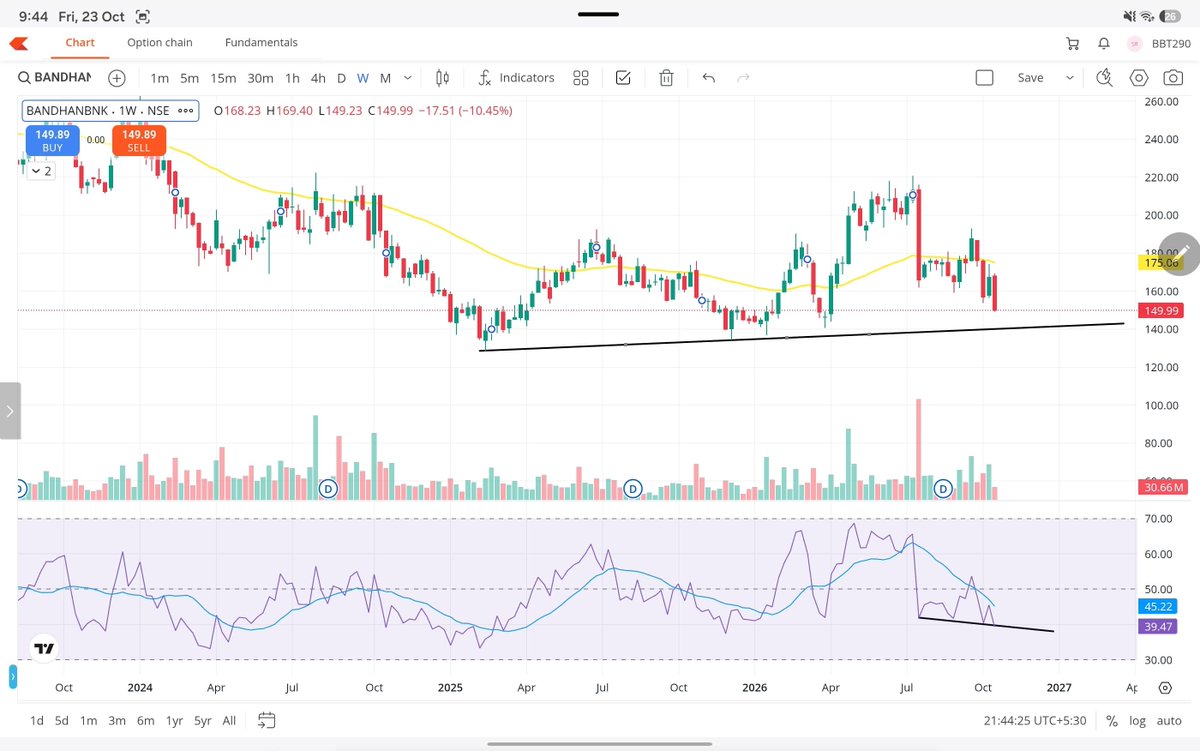1200x751 pixels.
Task: Open the legend more options dots
Action: pos(186,111)
